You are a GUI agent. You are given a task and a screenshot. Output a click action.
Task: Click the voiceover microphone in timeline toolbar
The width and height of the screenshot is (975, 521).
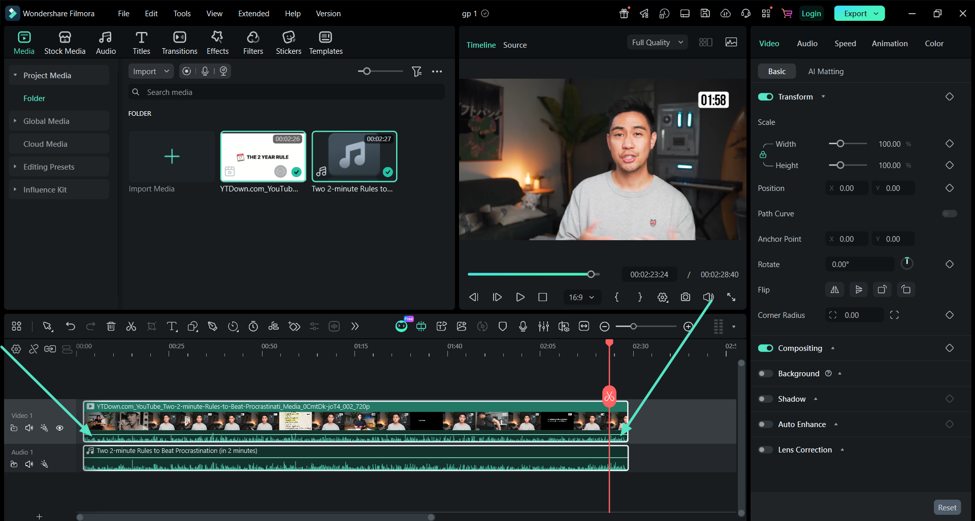click(x=523, y=326)
